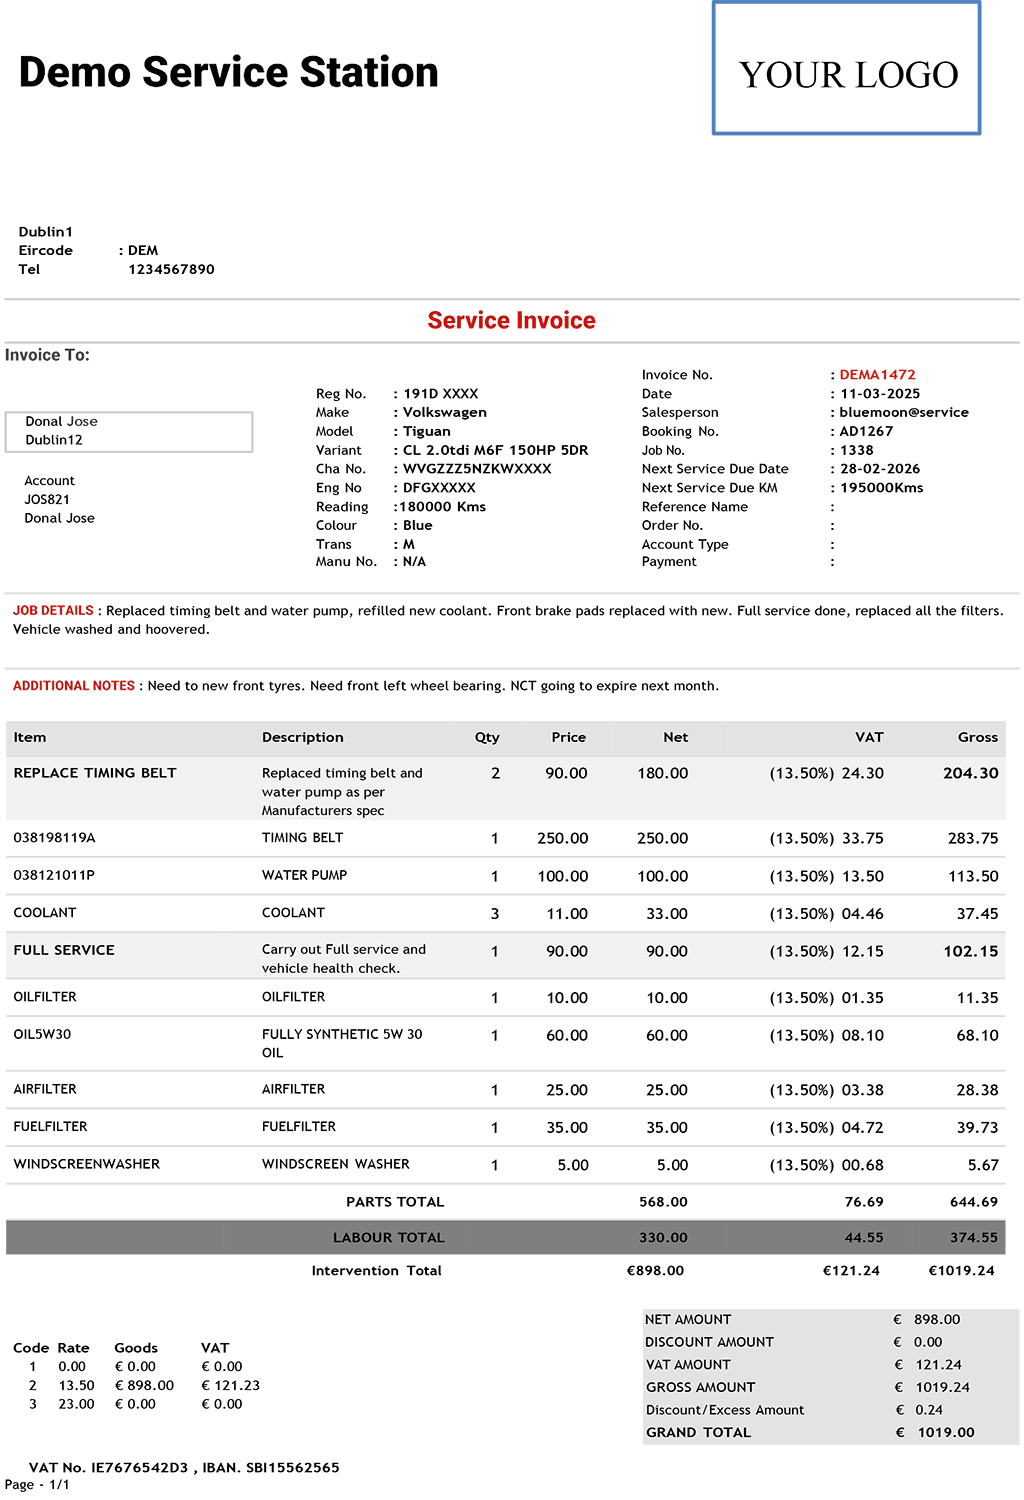The width and height of the screenshot is (1024, 1500).
Task: Select registration 191D XXXX
Action: 441,394
